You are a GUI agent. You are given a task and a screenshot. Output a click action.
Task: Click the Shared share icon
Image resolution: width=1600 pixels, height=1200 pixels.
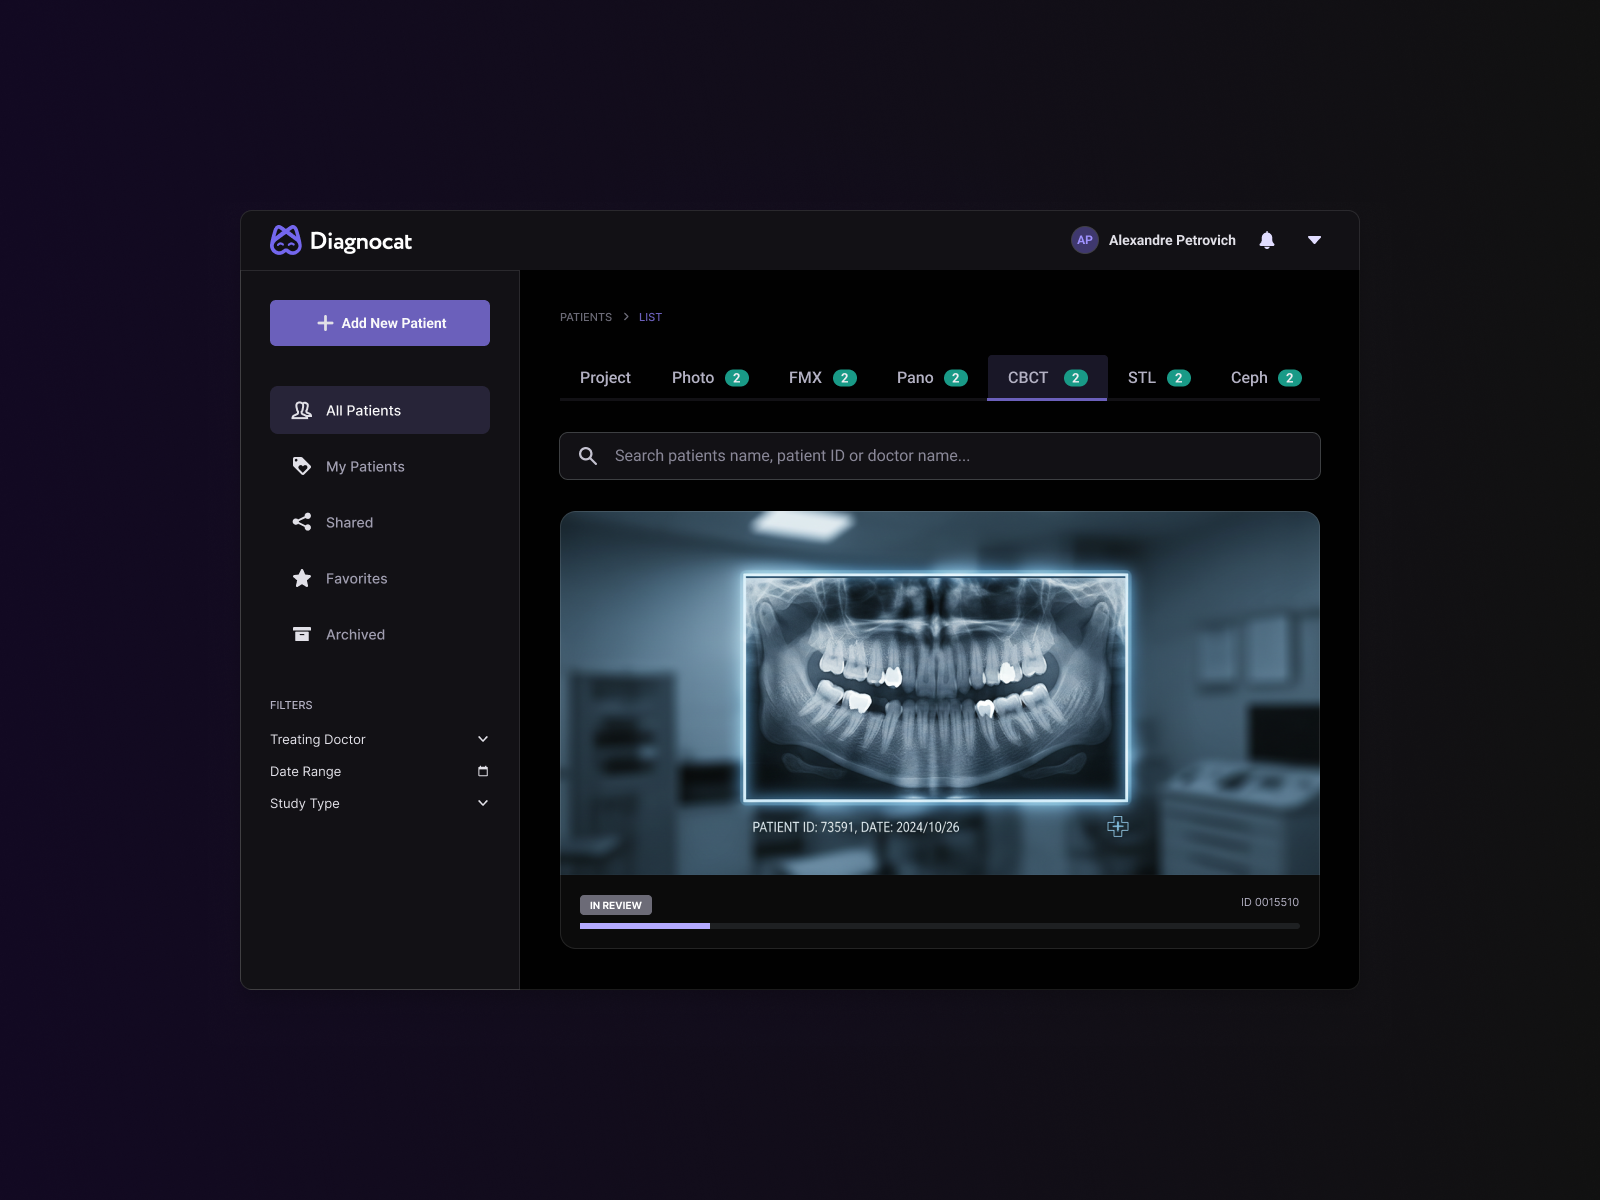[x=301, y=522]
